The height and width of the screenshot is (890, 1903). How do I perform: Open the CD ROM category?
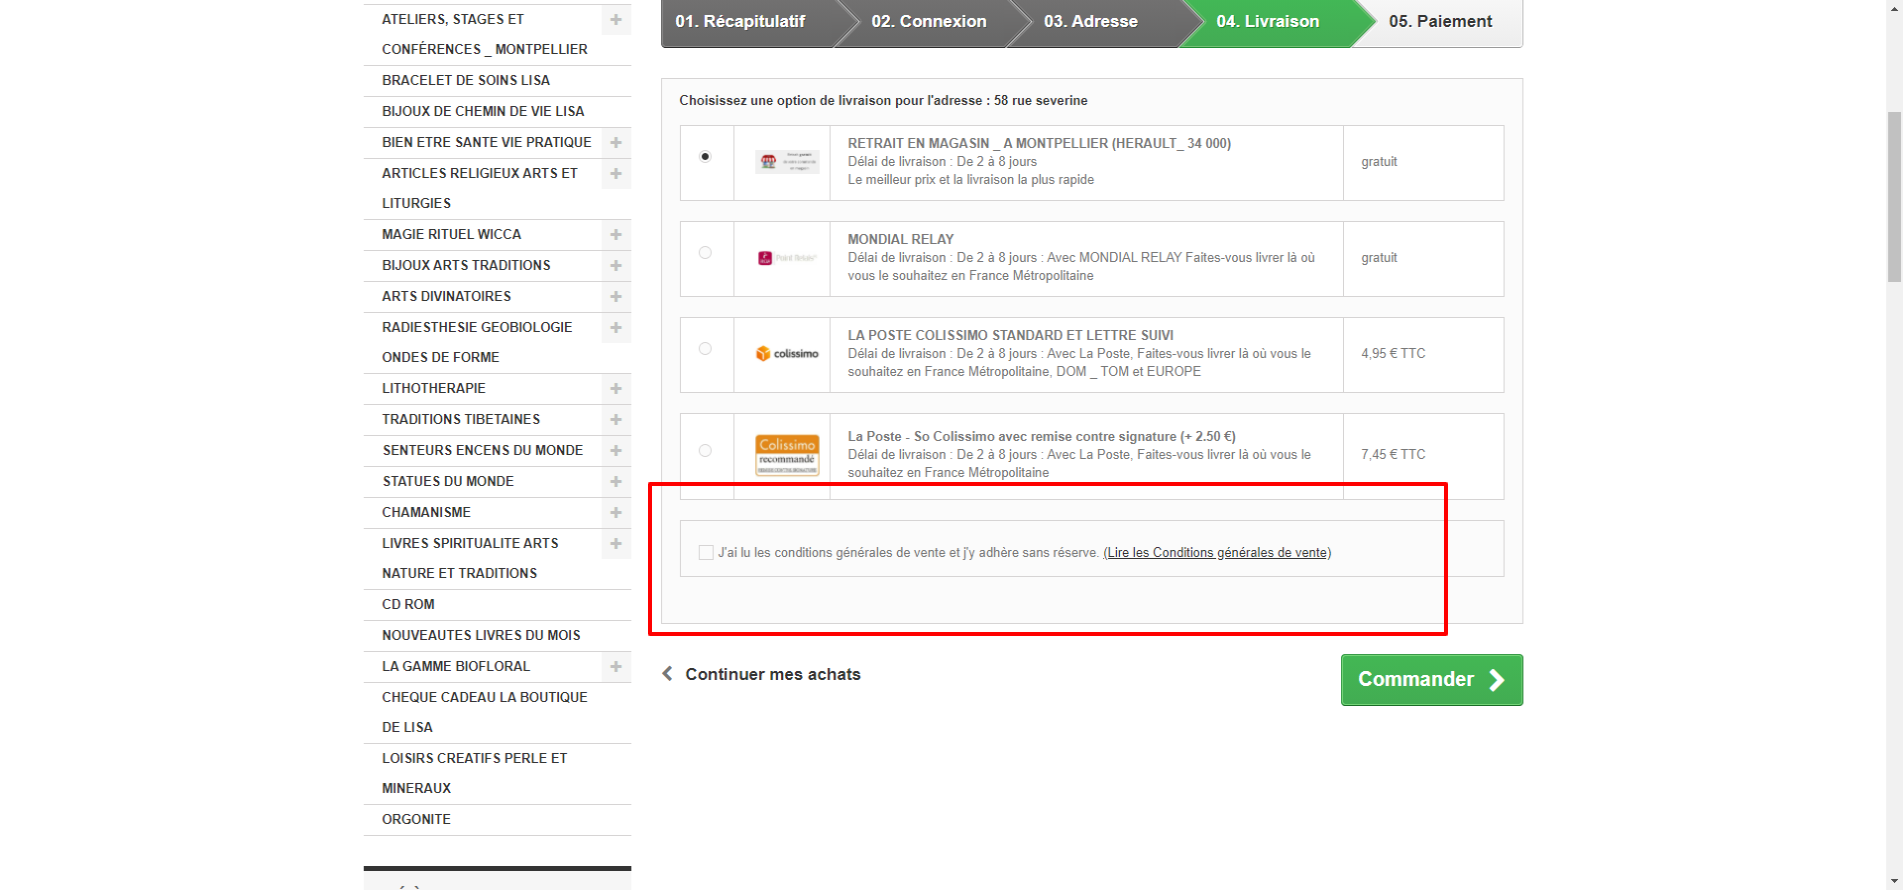click(408, 605)
